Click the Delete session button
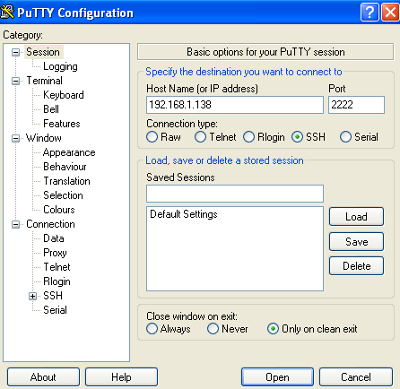The height and width of the screenshot is (389, 400). pos(356,266)
